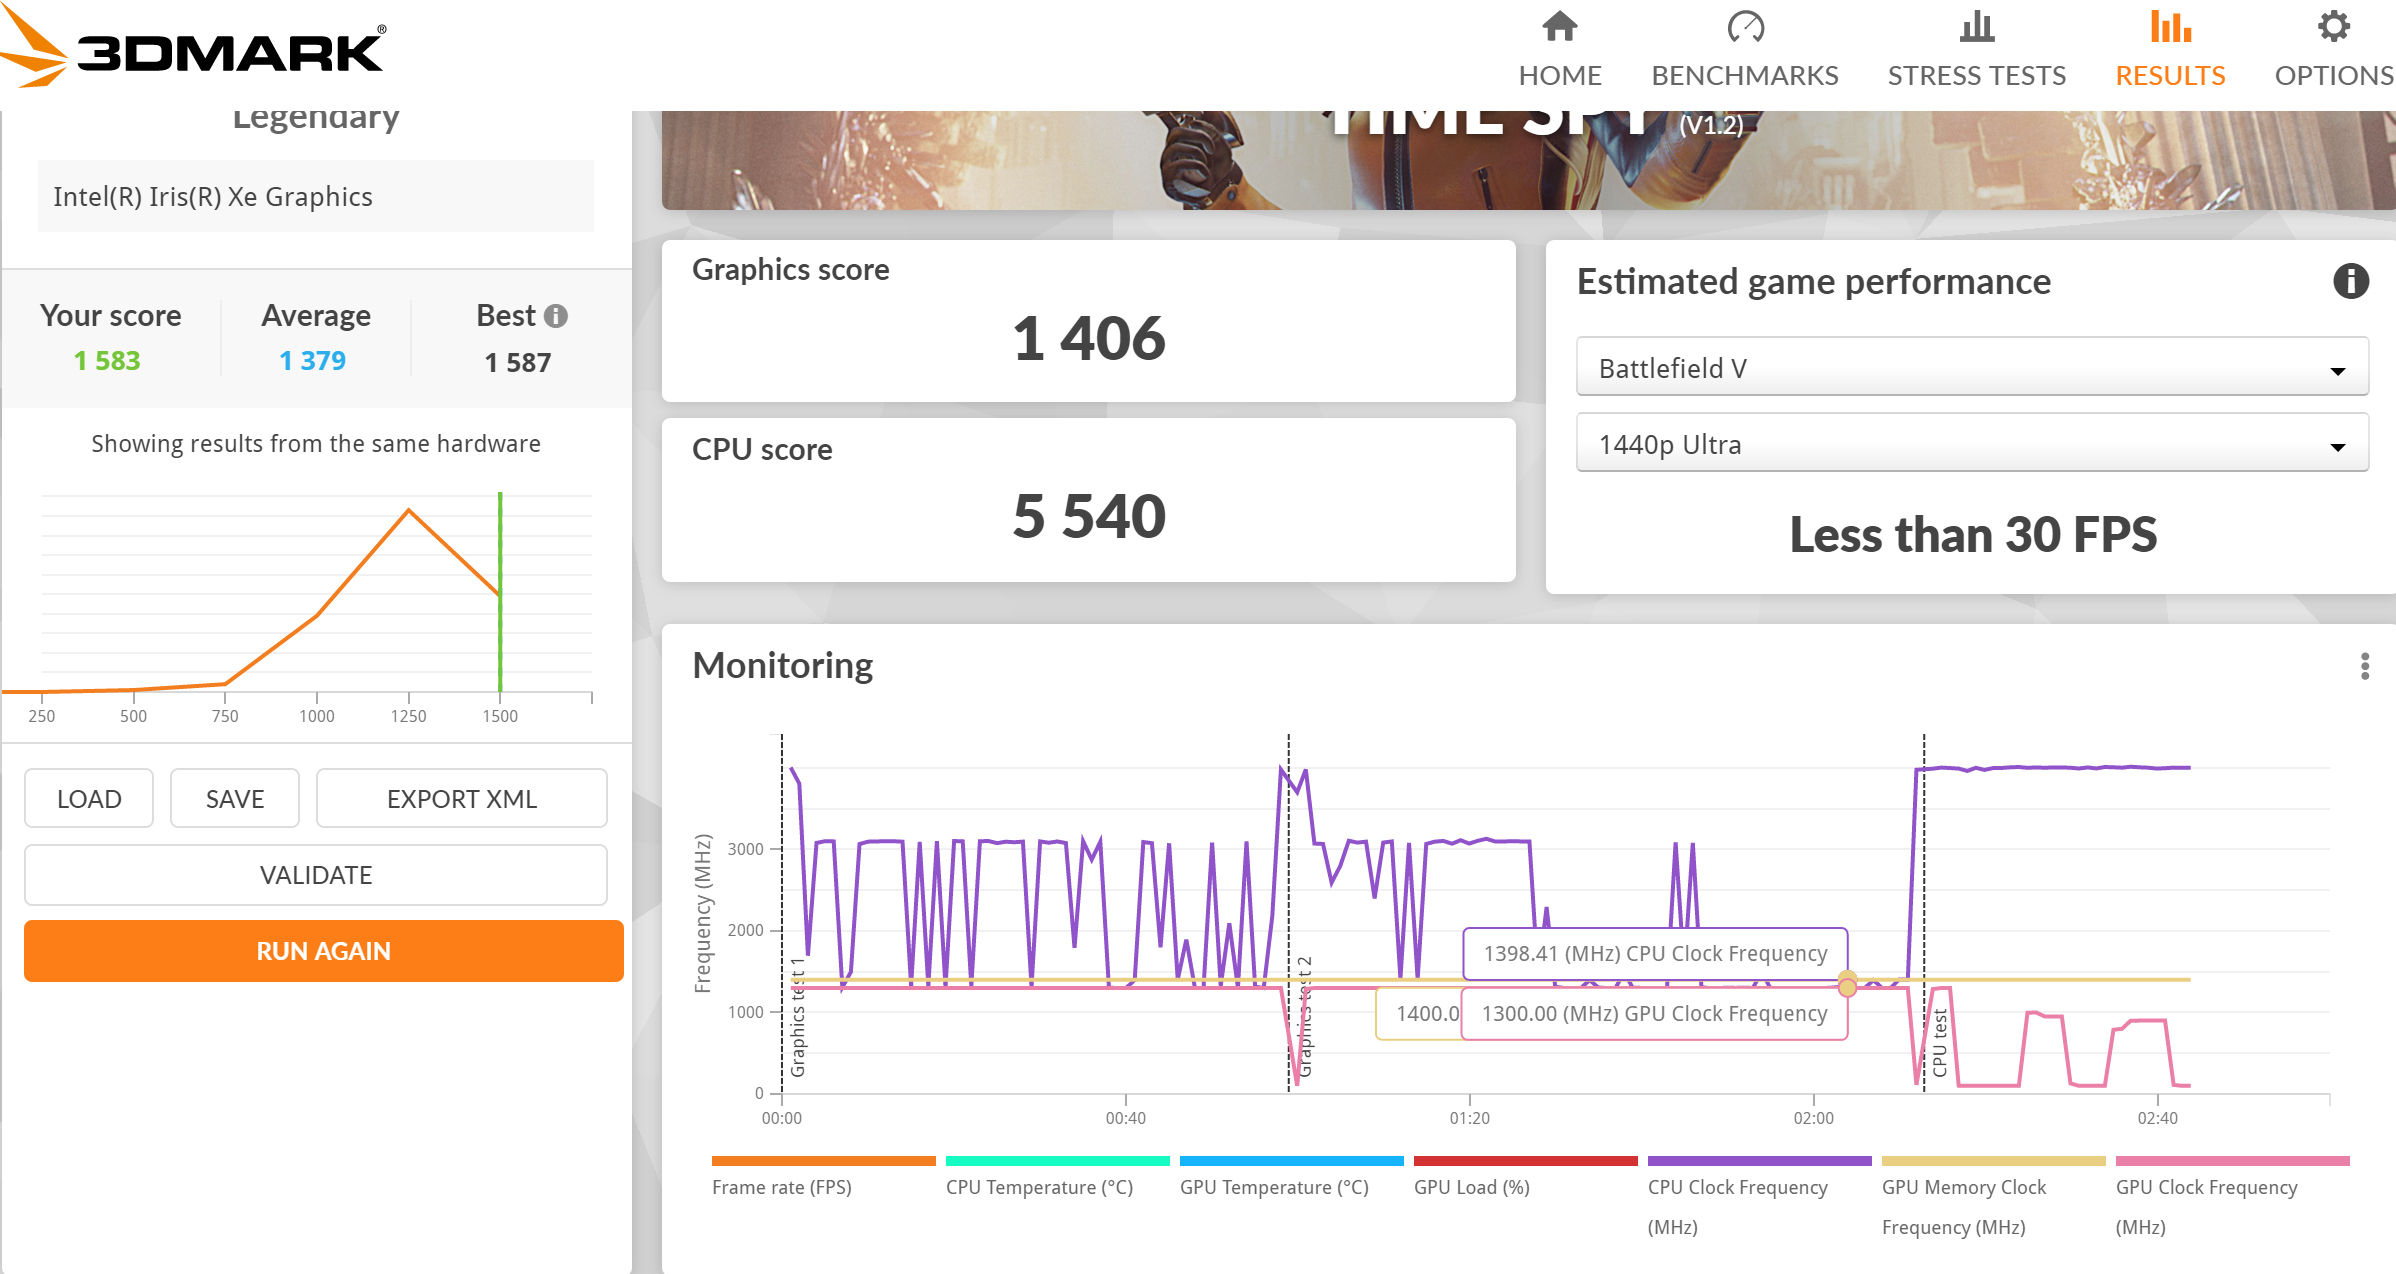Click the Home house icon
Viewport: 2396px width, 1274px height.
point(1559,27)
